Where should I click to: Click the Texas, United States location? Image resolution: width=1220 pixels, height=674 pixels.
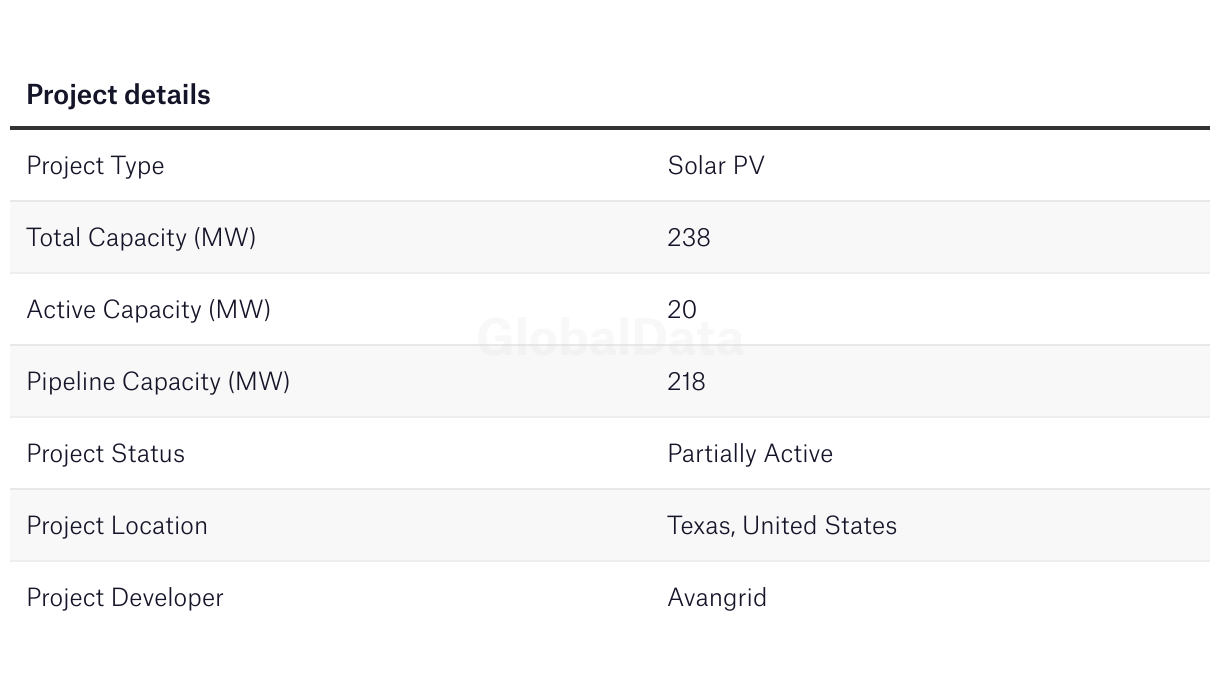782,525
